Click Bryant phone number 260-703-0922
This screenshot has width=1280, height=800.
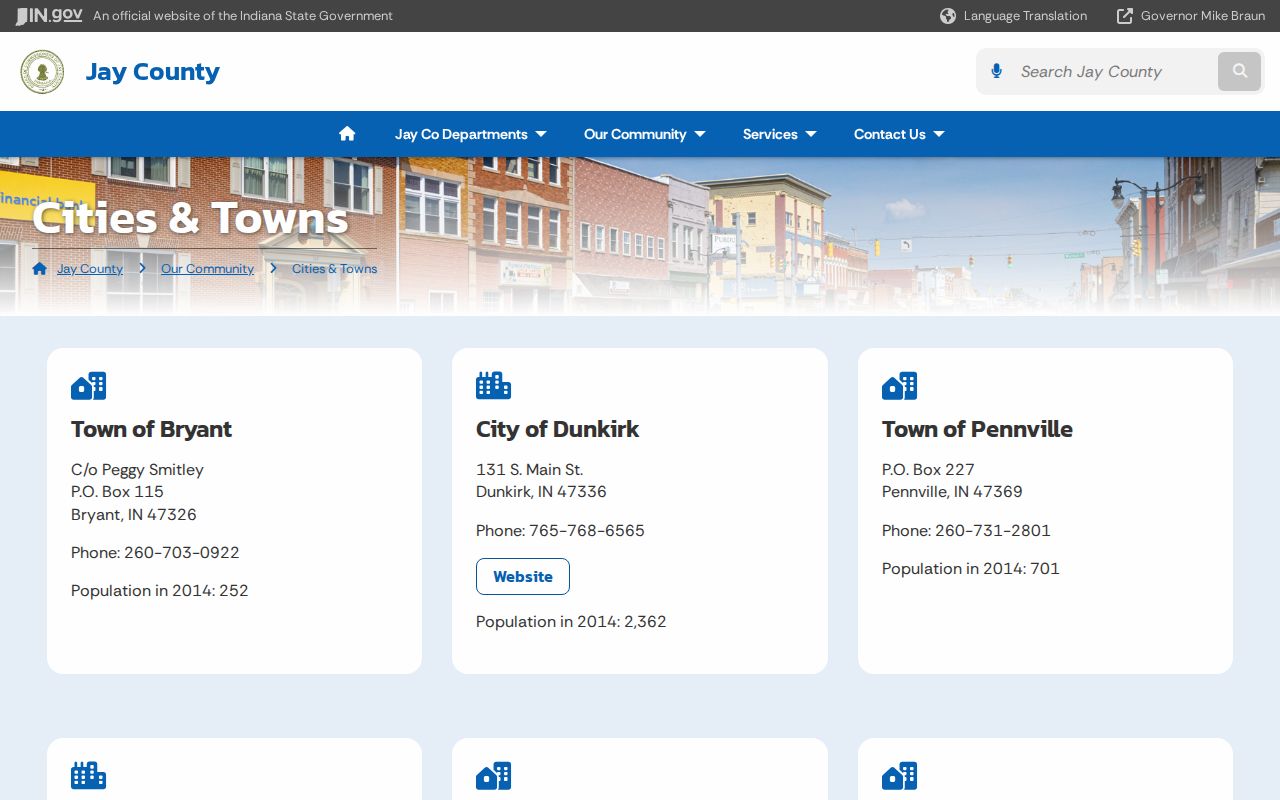[182, 553]
